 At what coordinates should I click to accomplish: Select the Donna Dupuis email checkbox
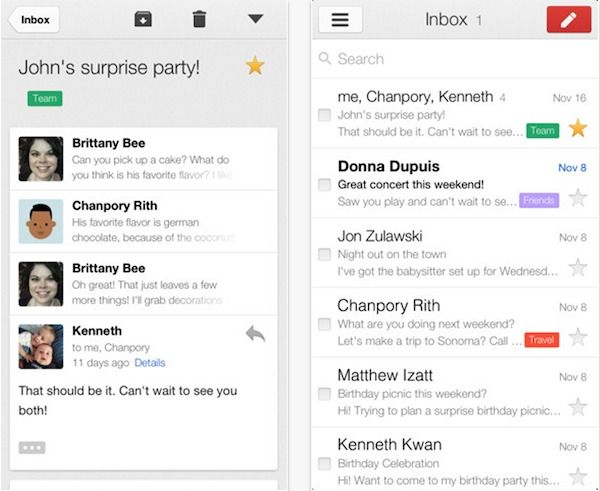pos(324,185)
